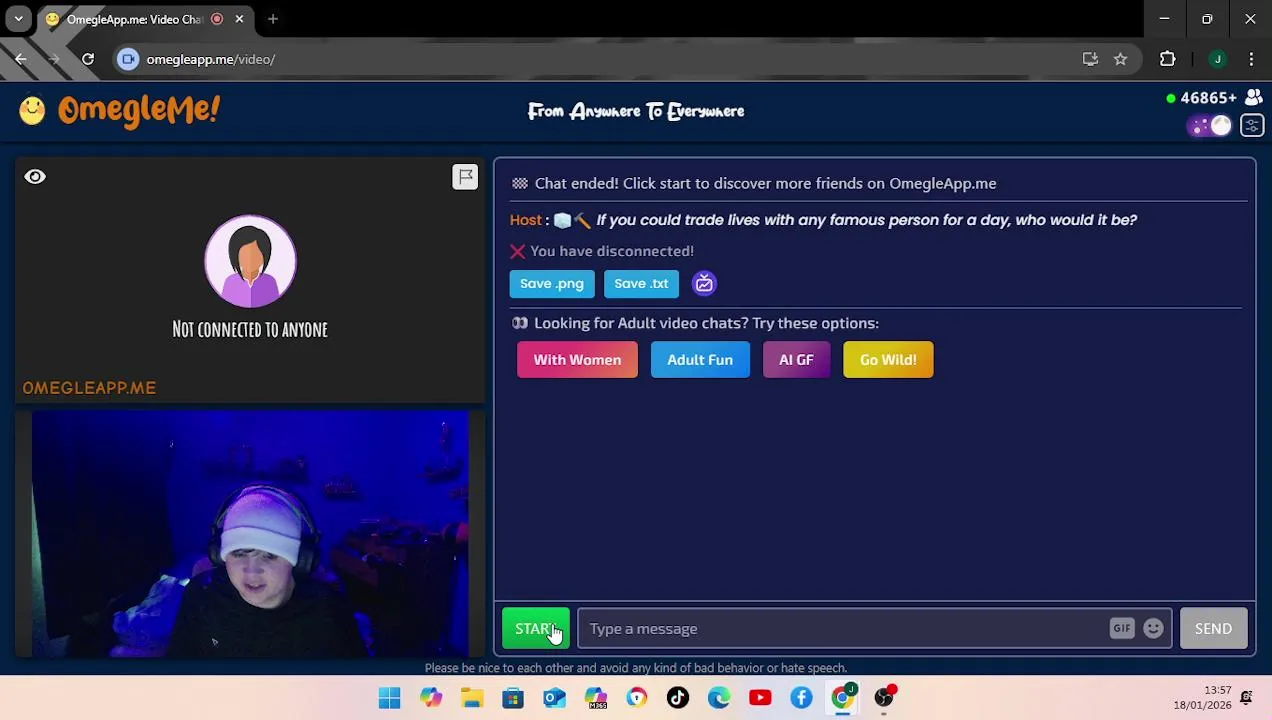Open the emoji picker in message box
The image size is (1272, 720).
point(1153,629)
